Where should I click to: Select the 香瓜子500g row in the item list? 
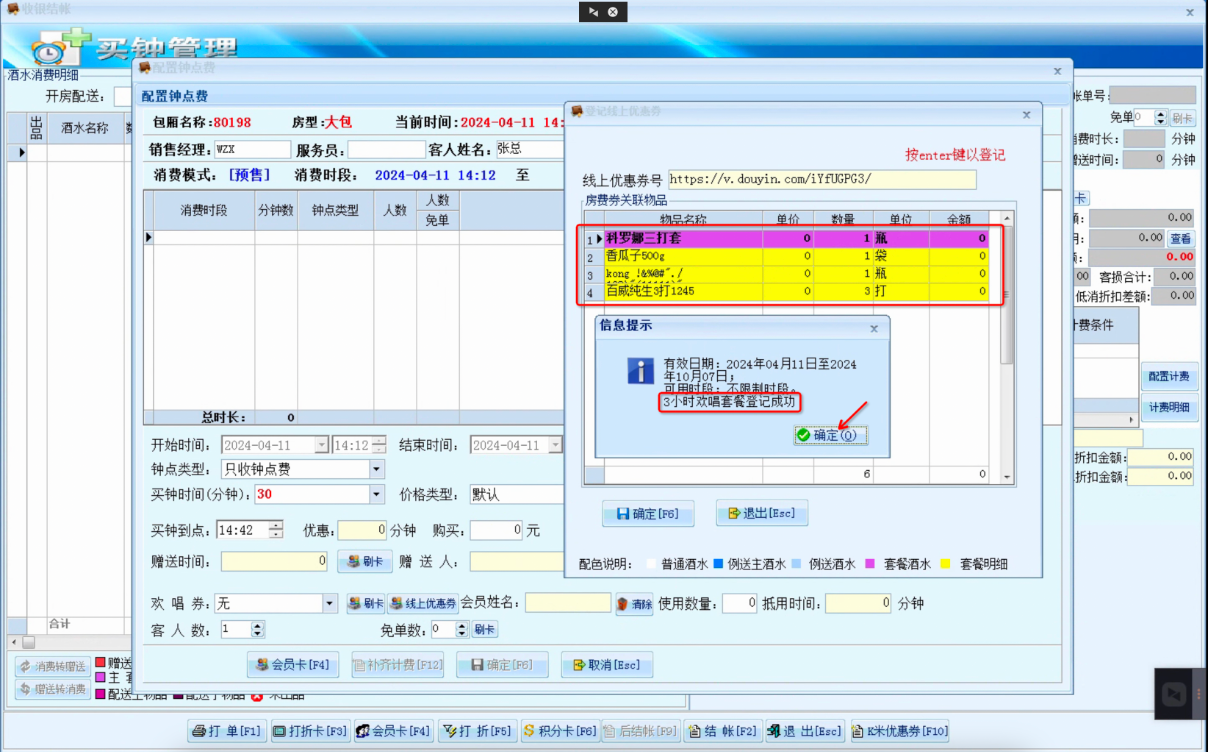coord(680,256)
